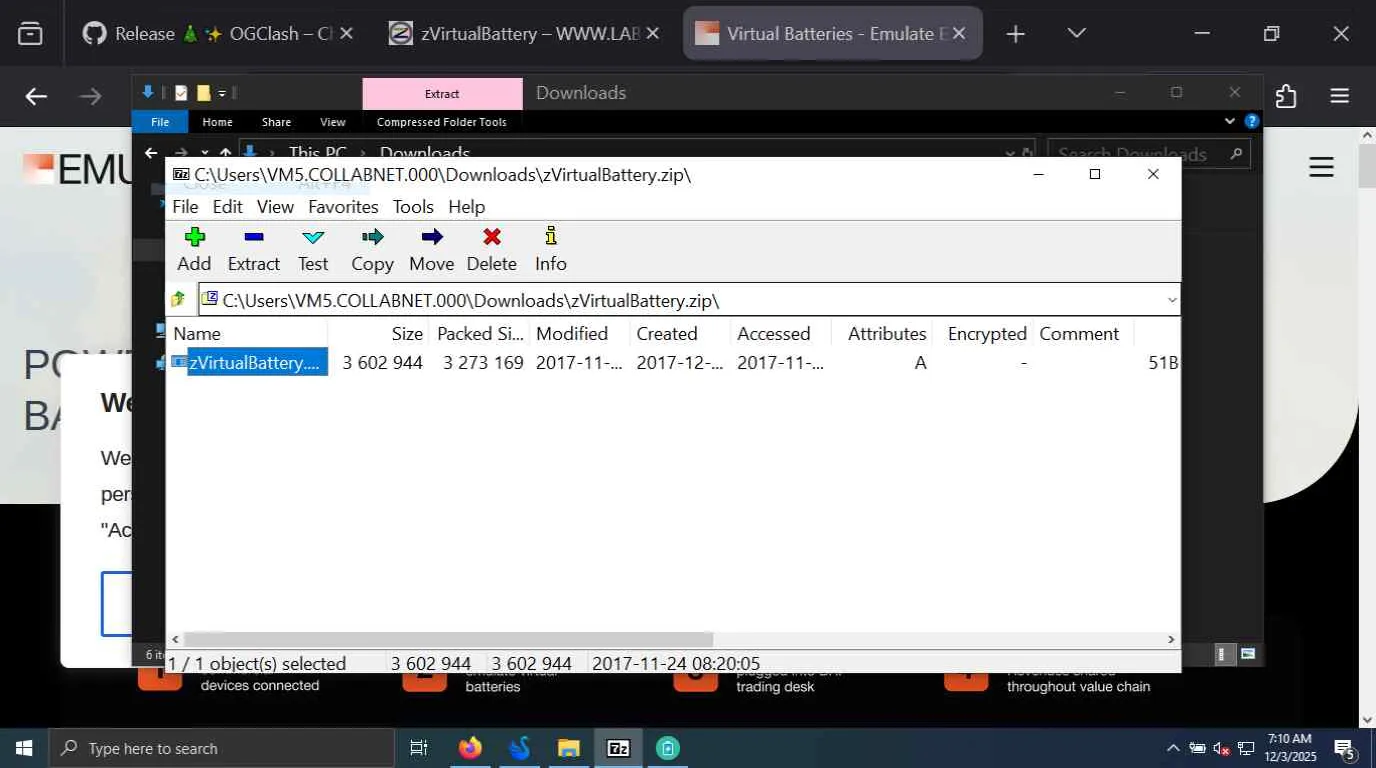
Task: Open Explorer help question mark icon
Action: pos(1251,121)
